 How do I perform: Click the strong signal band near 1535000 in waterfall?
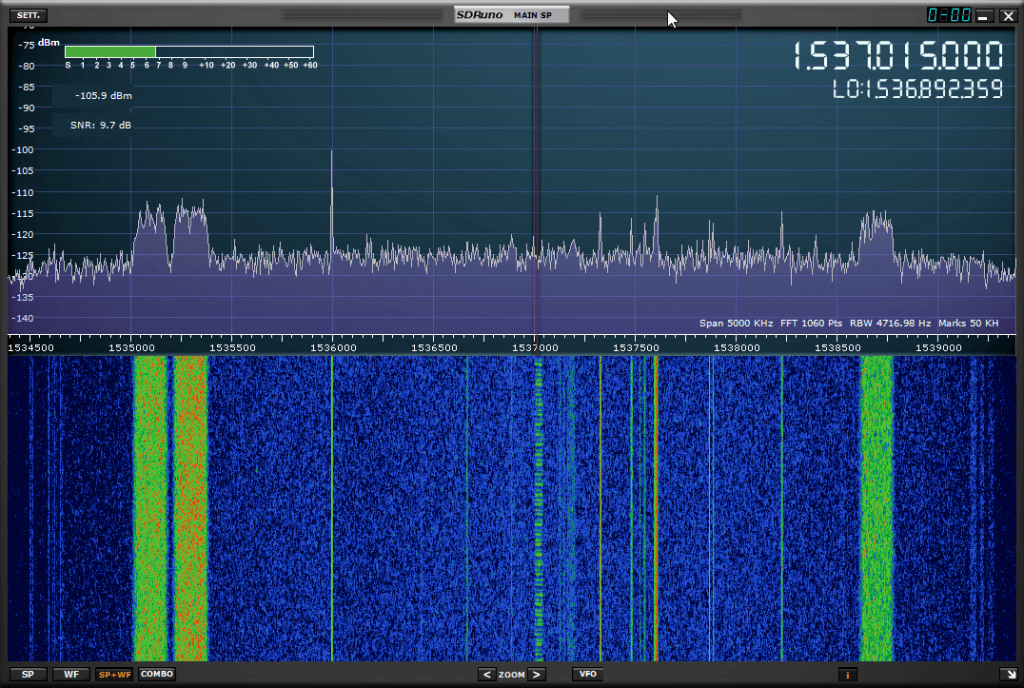150,500
